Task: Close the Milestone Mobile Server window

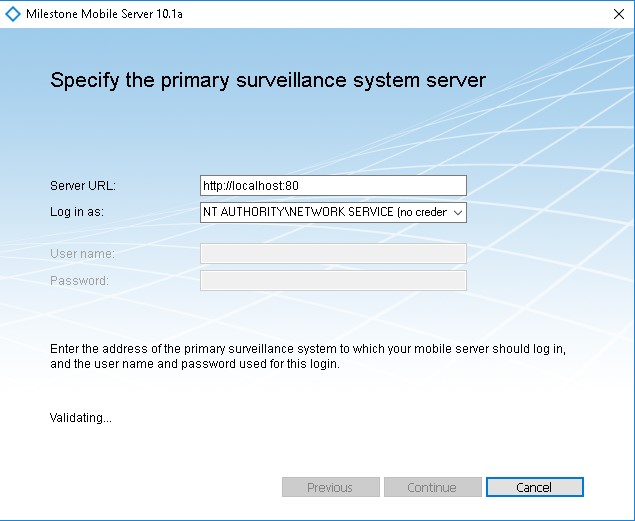Action: click(618, 14)
